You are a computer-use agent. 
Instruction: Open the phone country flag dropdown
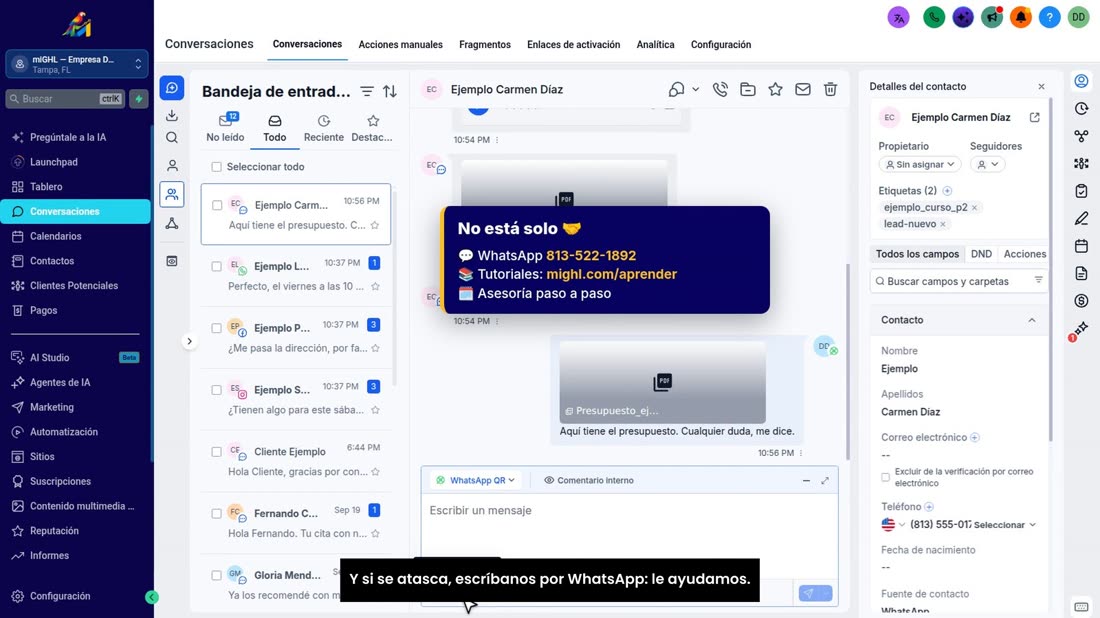click(x=893, y=525)
